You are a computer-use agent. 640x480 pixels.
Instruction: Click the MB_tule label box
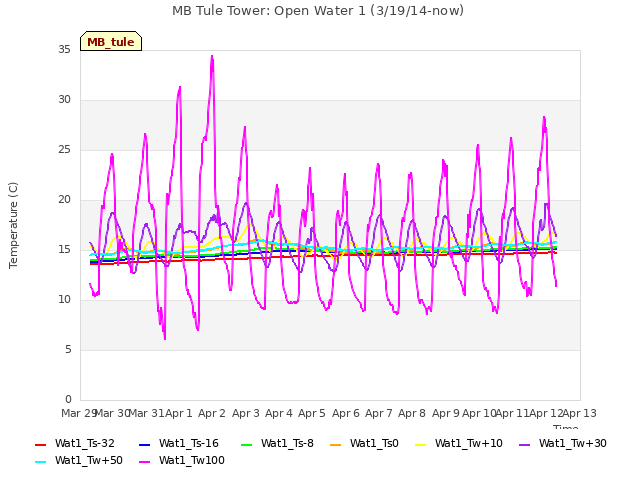(x=111, y=41)
